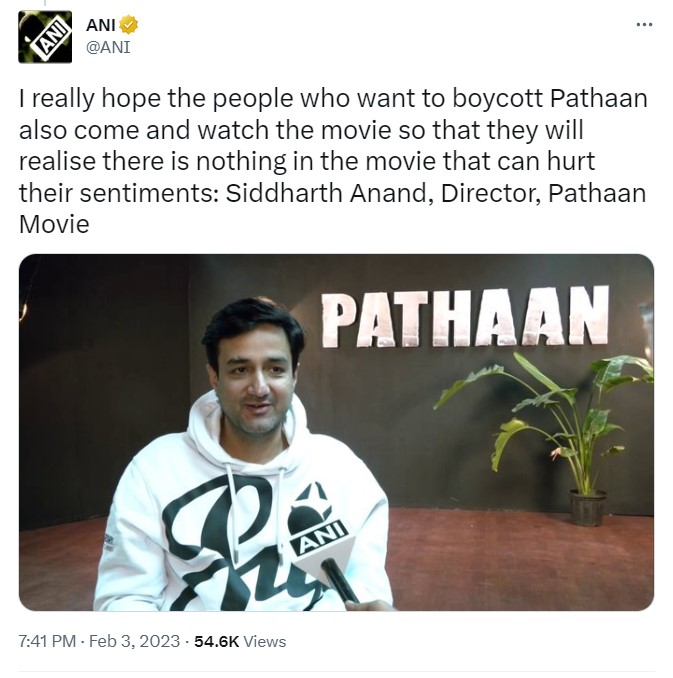Click the PATHAAN sign in the video
673x678 pixels.
[465, 317]
